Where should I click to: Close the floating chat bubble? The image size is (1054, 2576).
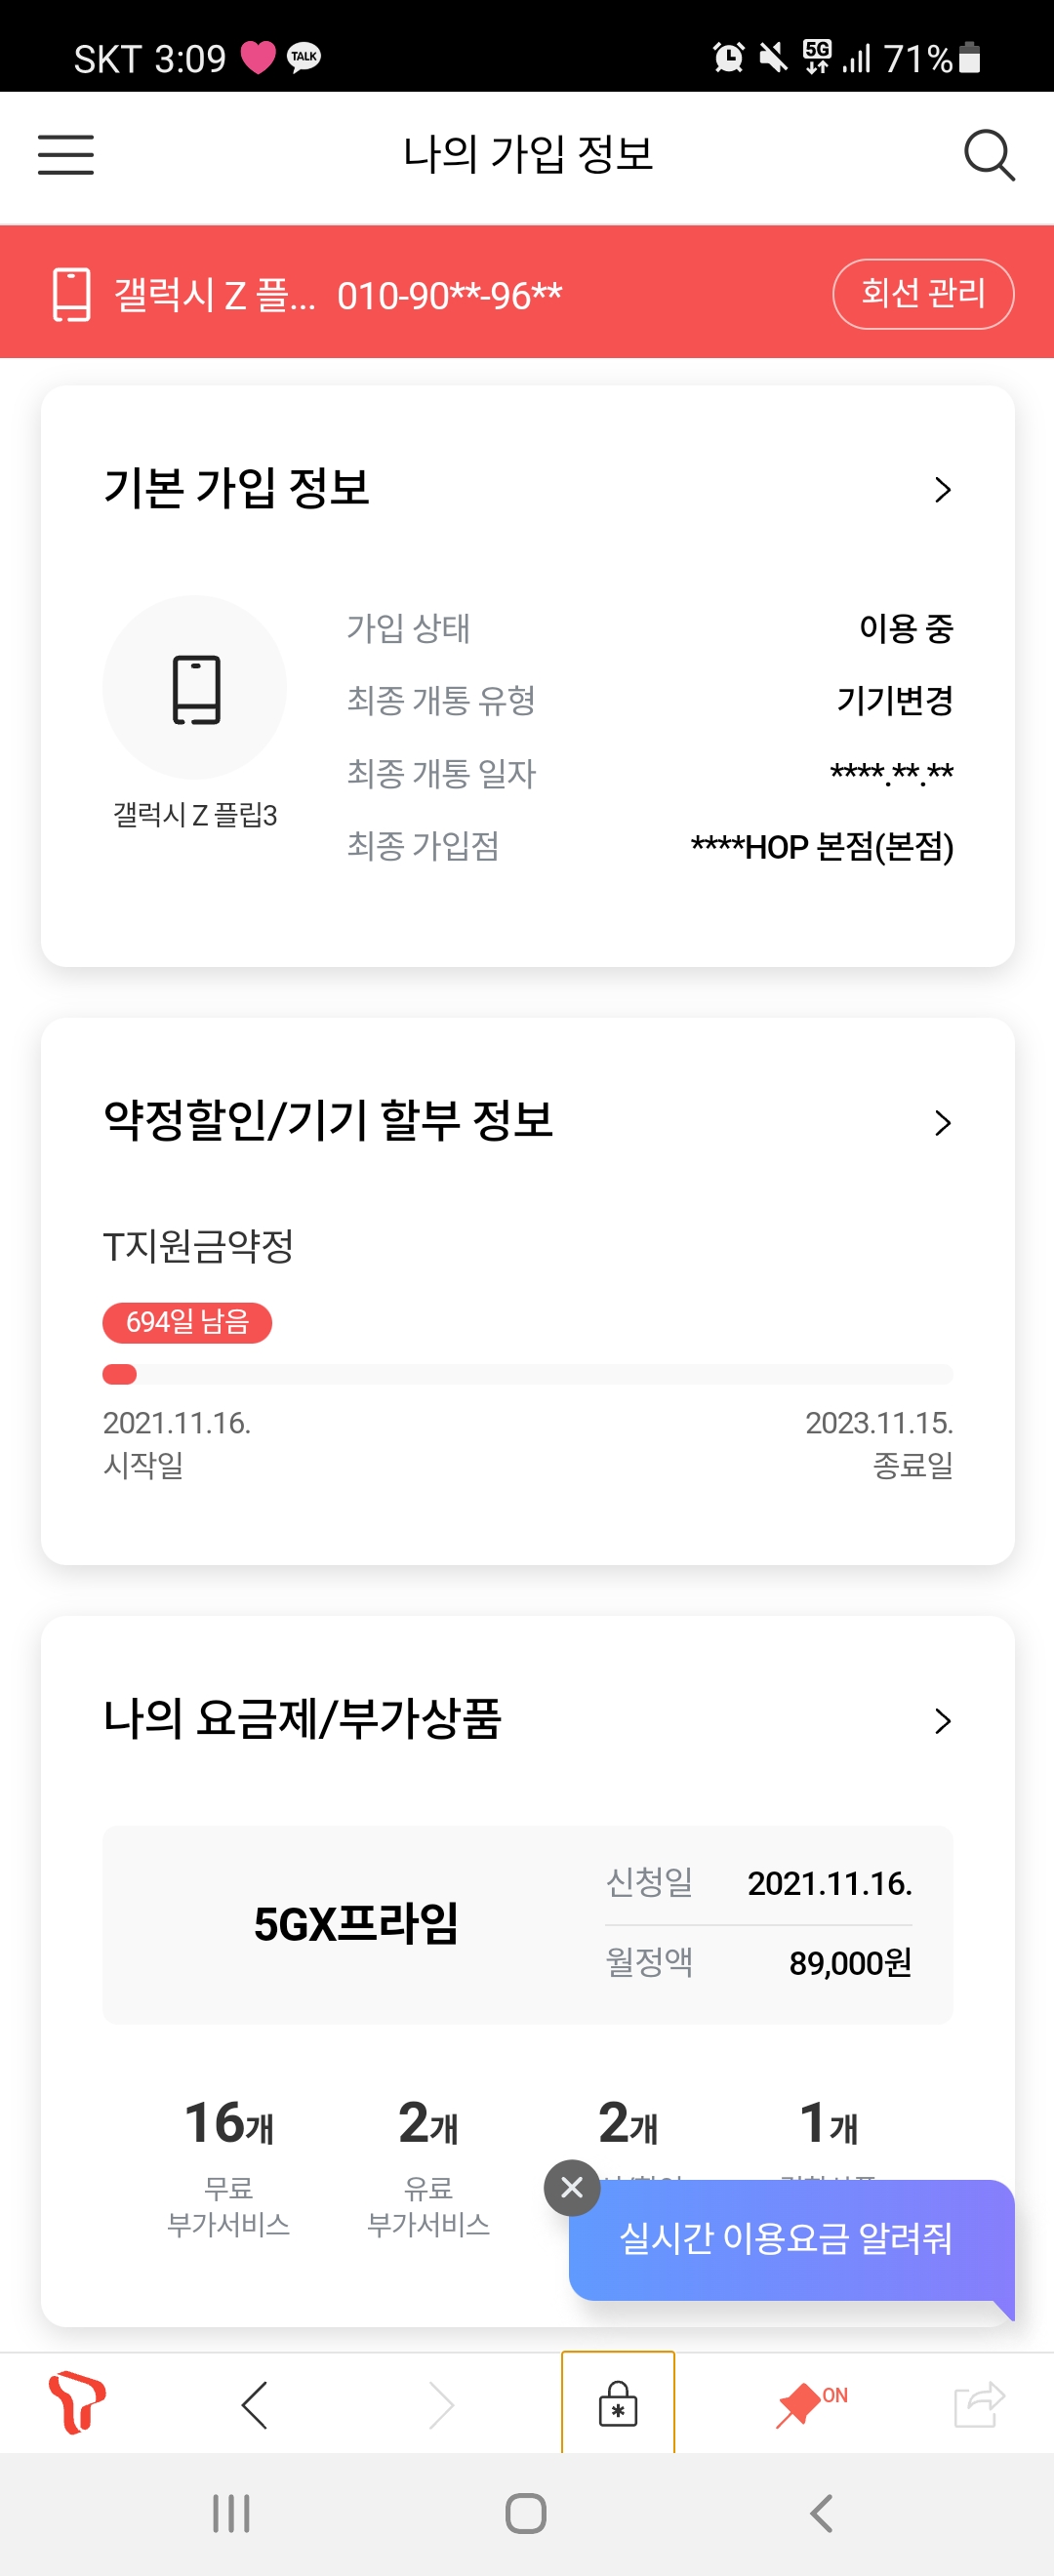pyautogui.click(x=572, y=2187)
